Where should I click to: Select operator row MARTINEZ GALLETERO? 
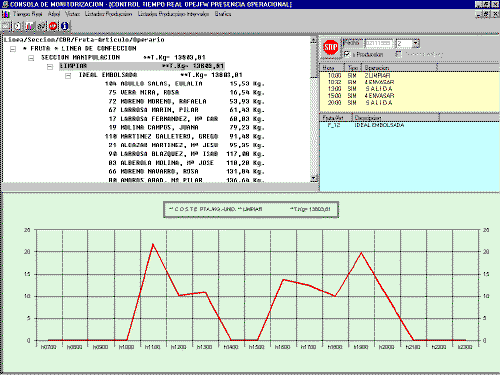[184, 137]
